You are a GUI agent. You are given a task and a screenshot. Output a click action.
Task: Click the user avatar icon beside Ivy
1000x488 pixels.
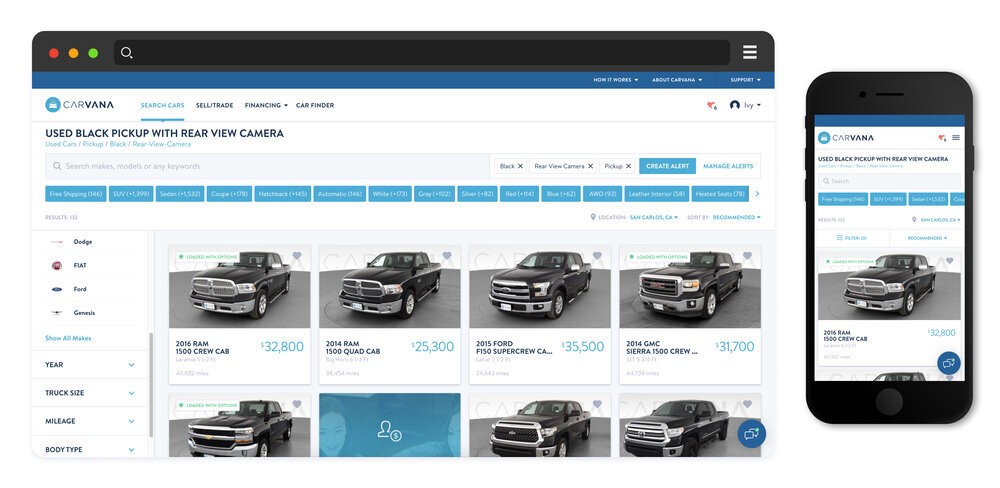click(x=735, y=105)
